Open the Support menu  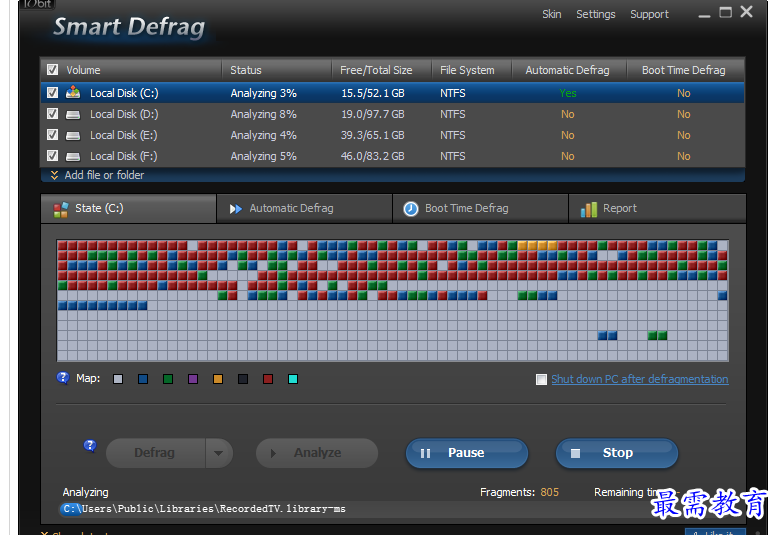[x=649, y=14]
